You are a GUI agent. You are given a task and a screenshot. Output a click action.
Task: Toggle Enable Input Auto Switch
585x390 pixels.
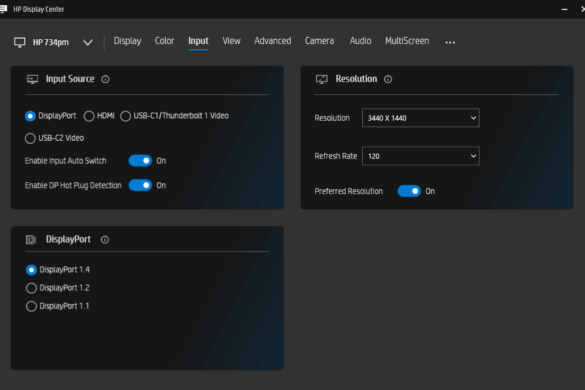(140, 161)
